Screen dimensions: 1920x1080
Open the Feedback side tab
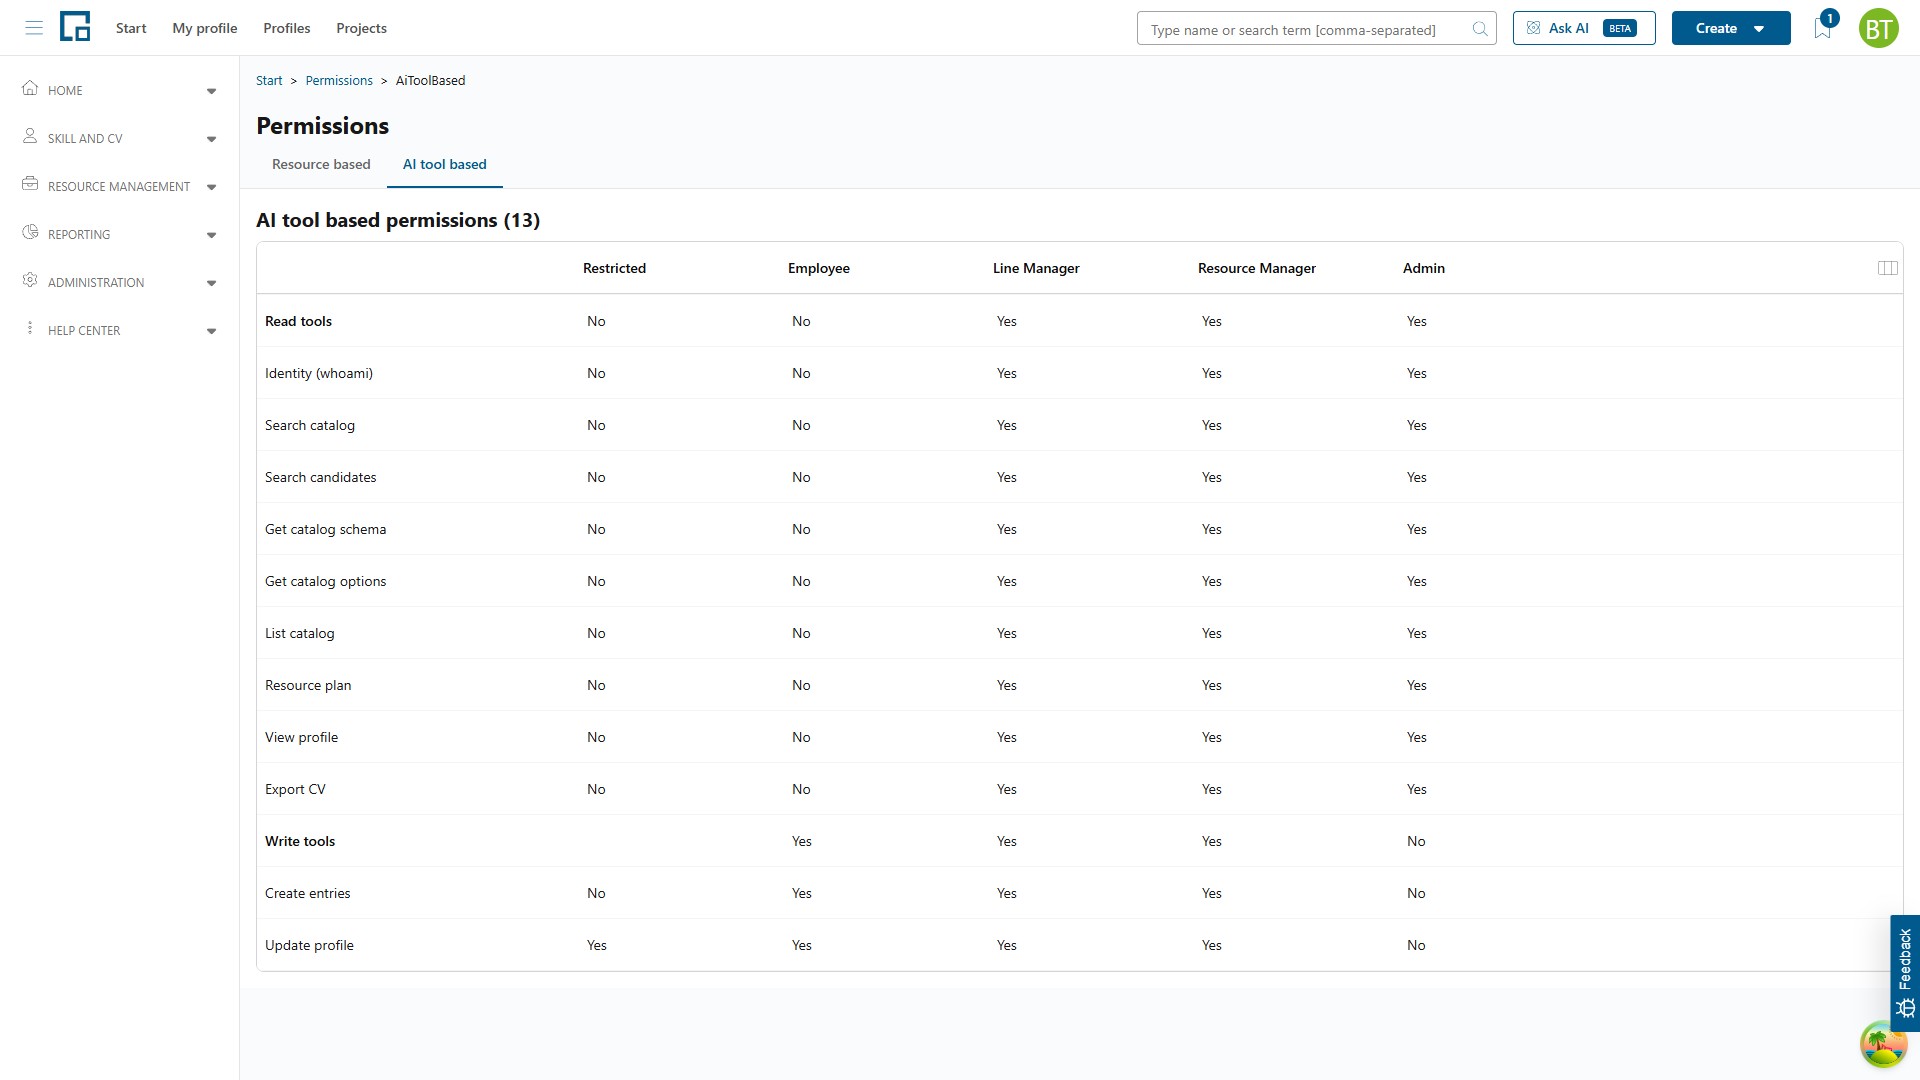click(x=1905, y=973)
